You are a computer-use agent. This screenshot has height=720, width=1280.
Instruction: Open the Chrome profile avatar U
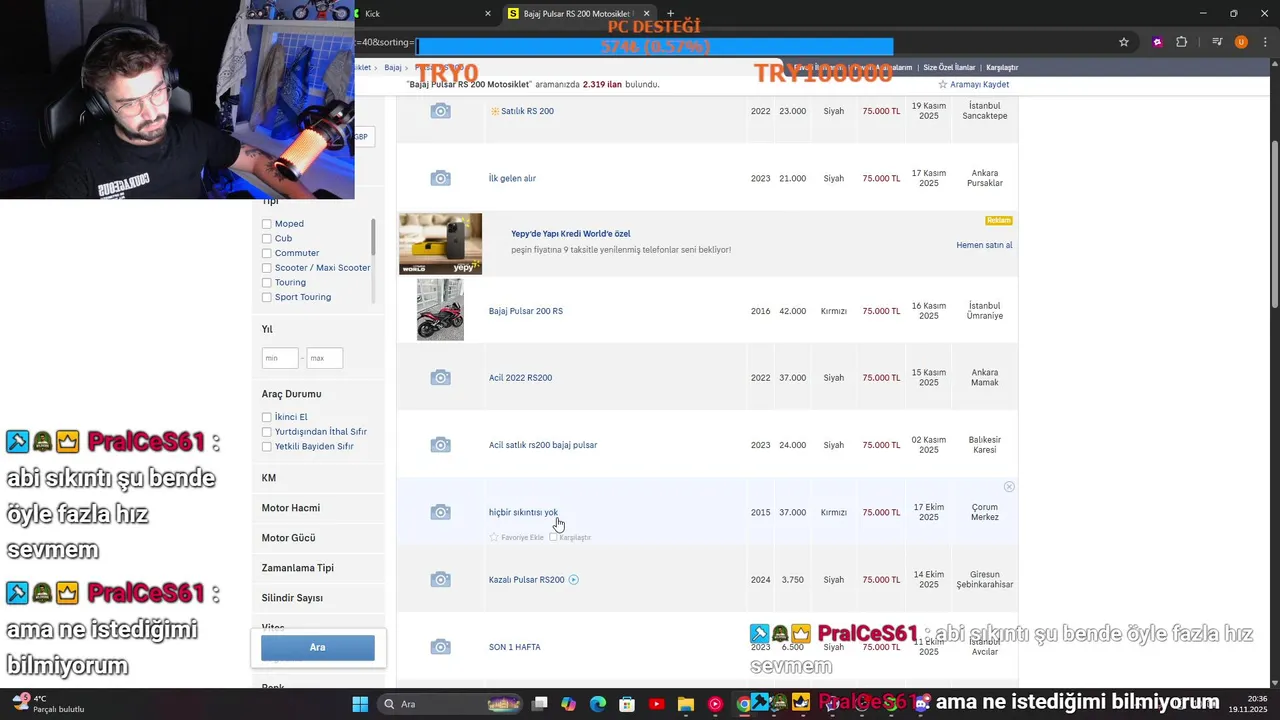[x=1241, y=42]
